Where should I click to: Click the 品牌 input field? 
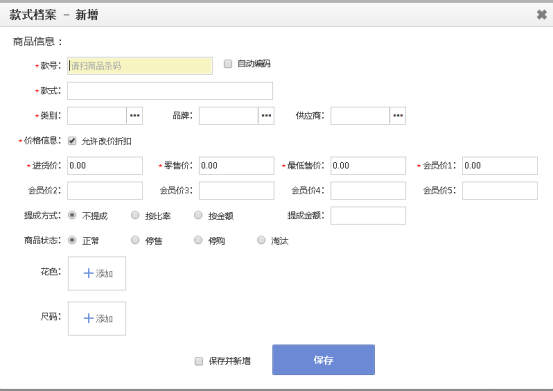click(x=229, y=116)
